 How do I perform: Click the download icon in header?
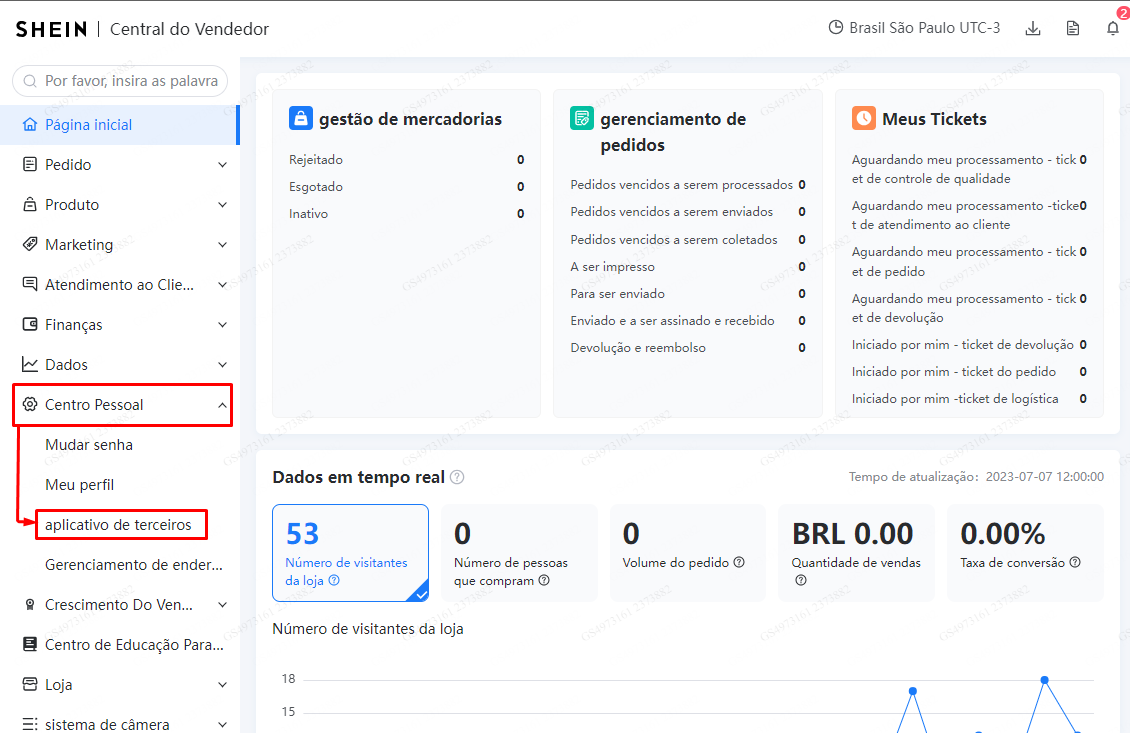tap(1033, 28)
